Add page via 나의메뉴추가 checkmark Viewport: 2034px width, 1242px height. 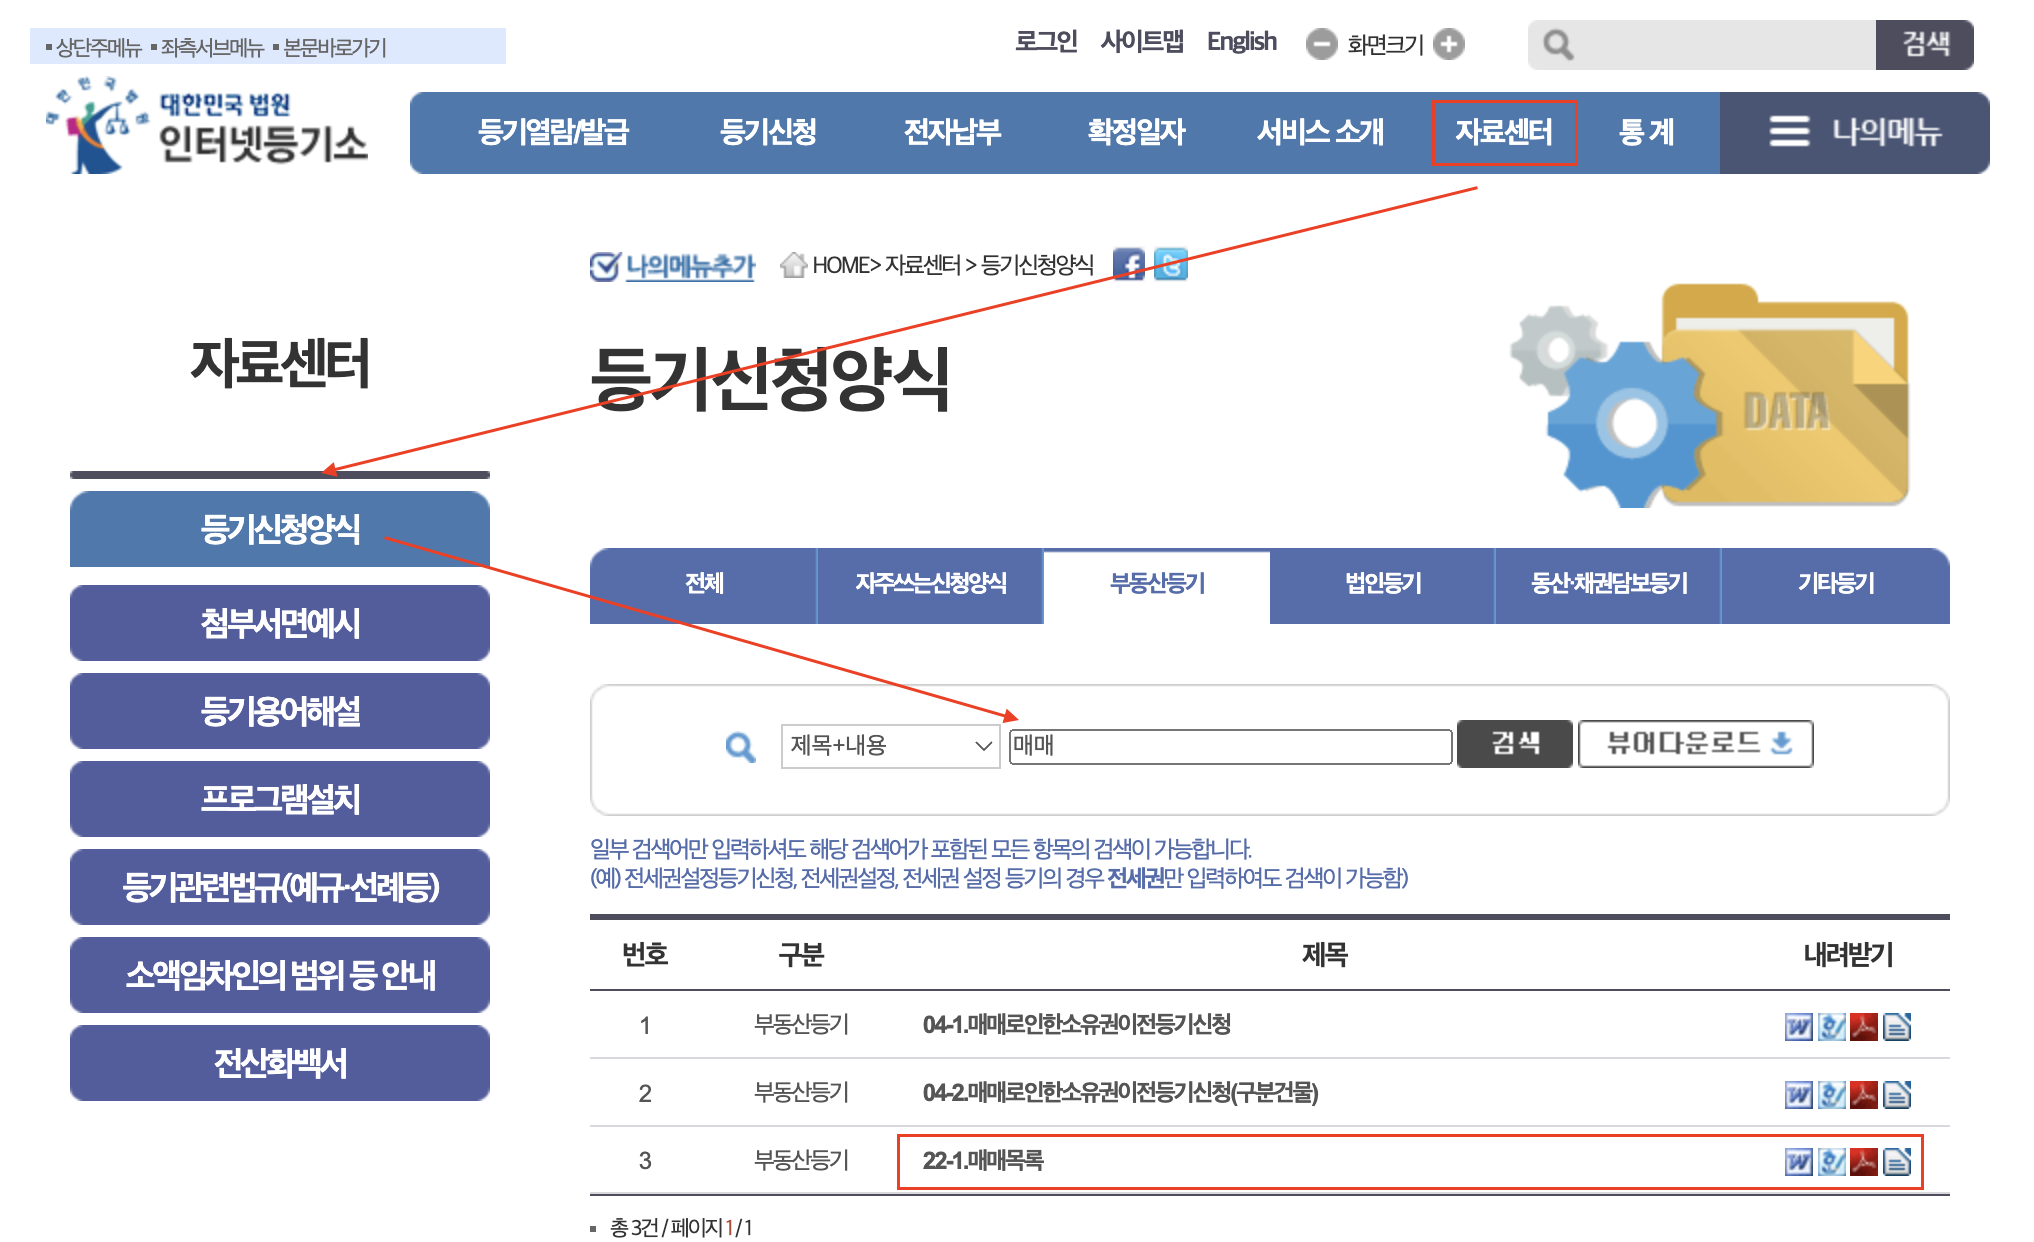[604, 266]
